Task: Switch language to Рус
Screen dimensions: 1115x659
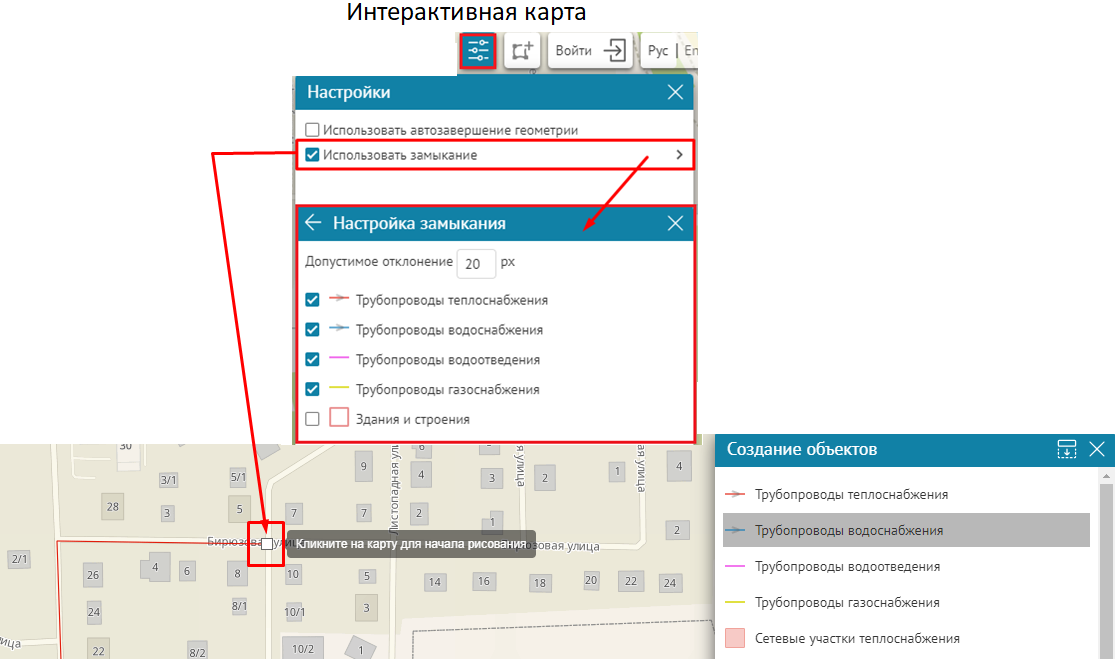Action: tap(658, 51)
